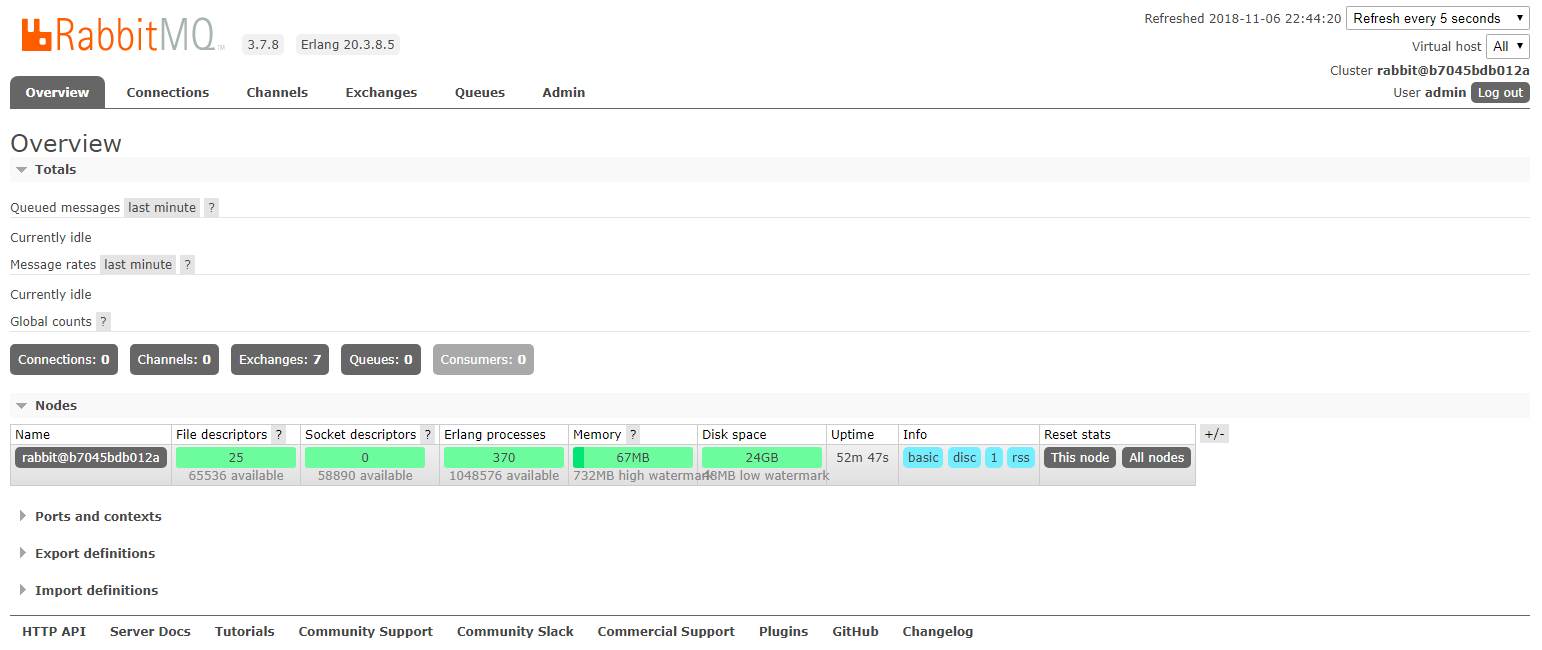Open the refresh interval dropdown
Image resolution: width=1542 pixels, height=650 pixels.
1437,18
